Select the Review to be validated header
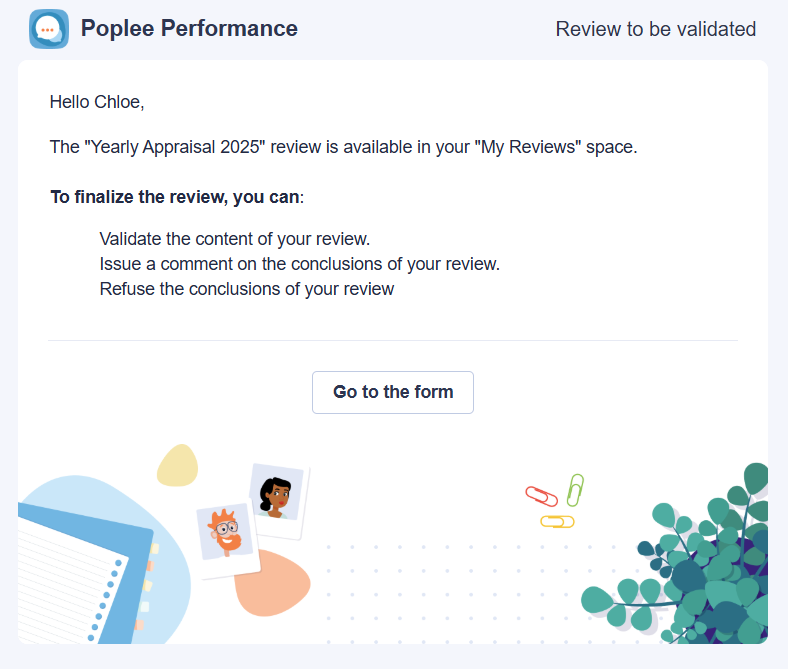 pos(655,29)
